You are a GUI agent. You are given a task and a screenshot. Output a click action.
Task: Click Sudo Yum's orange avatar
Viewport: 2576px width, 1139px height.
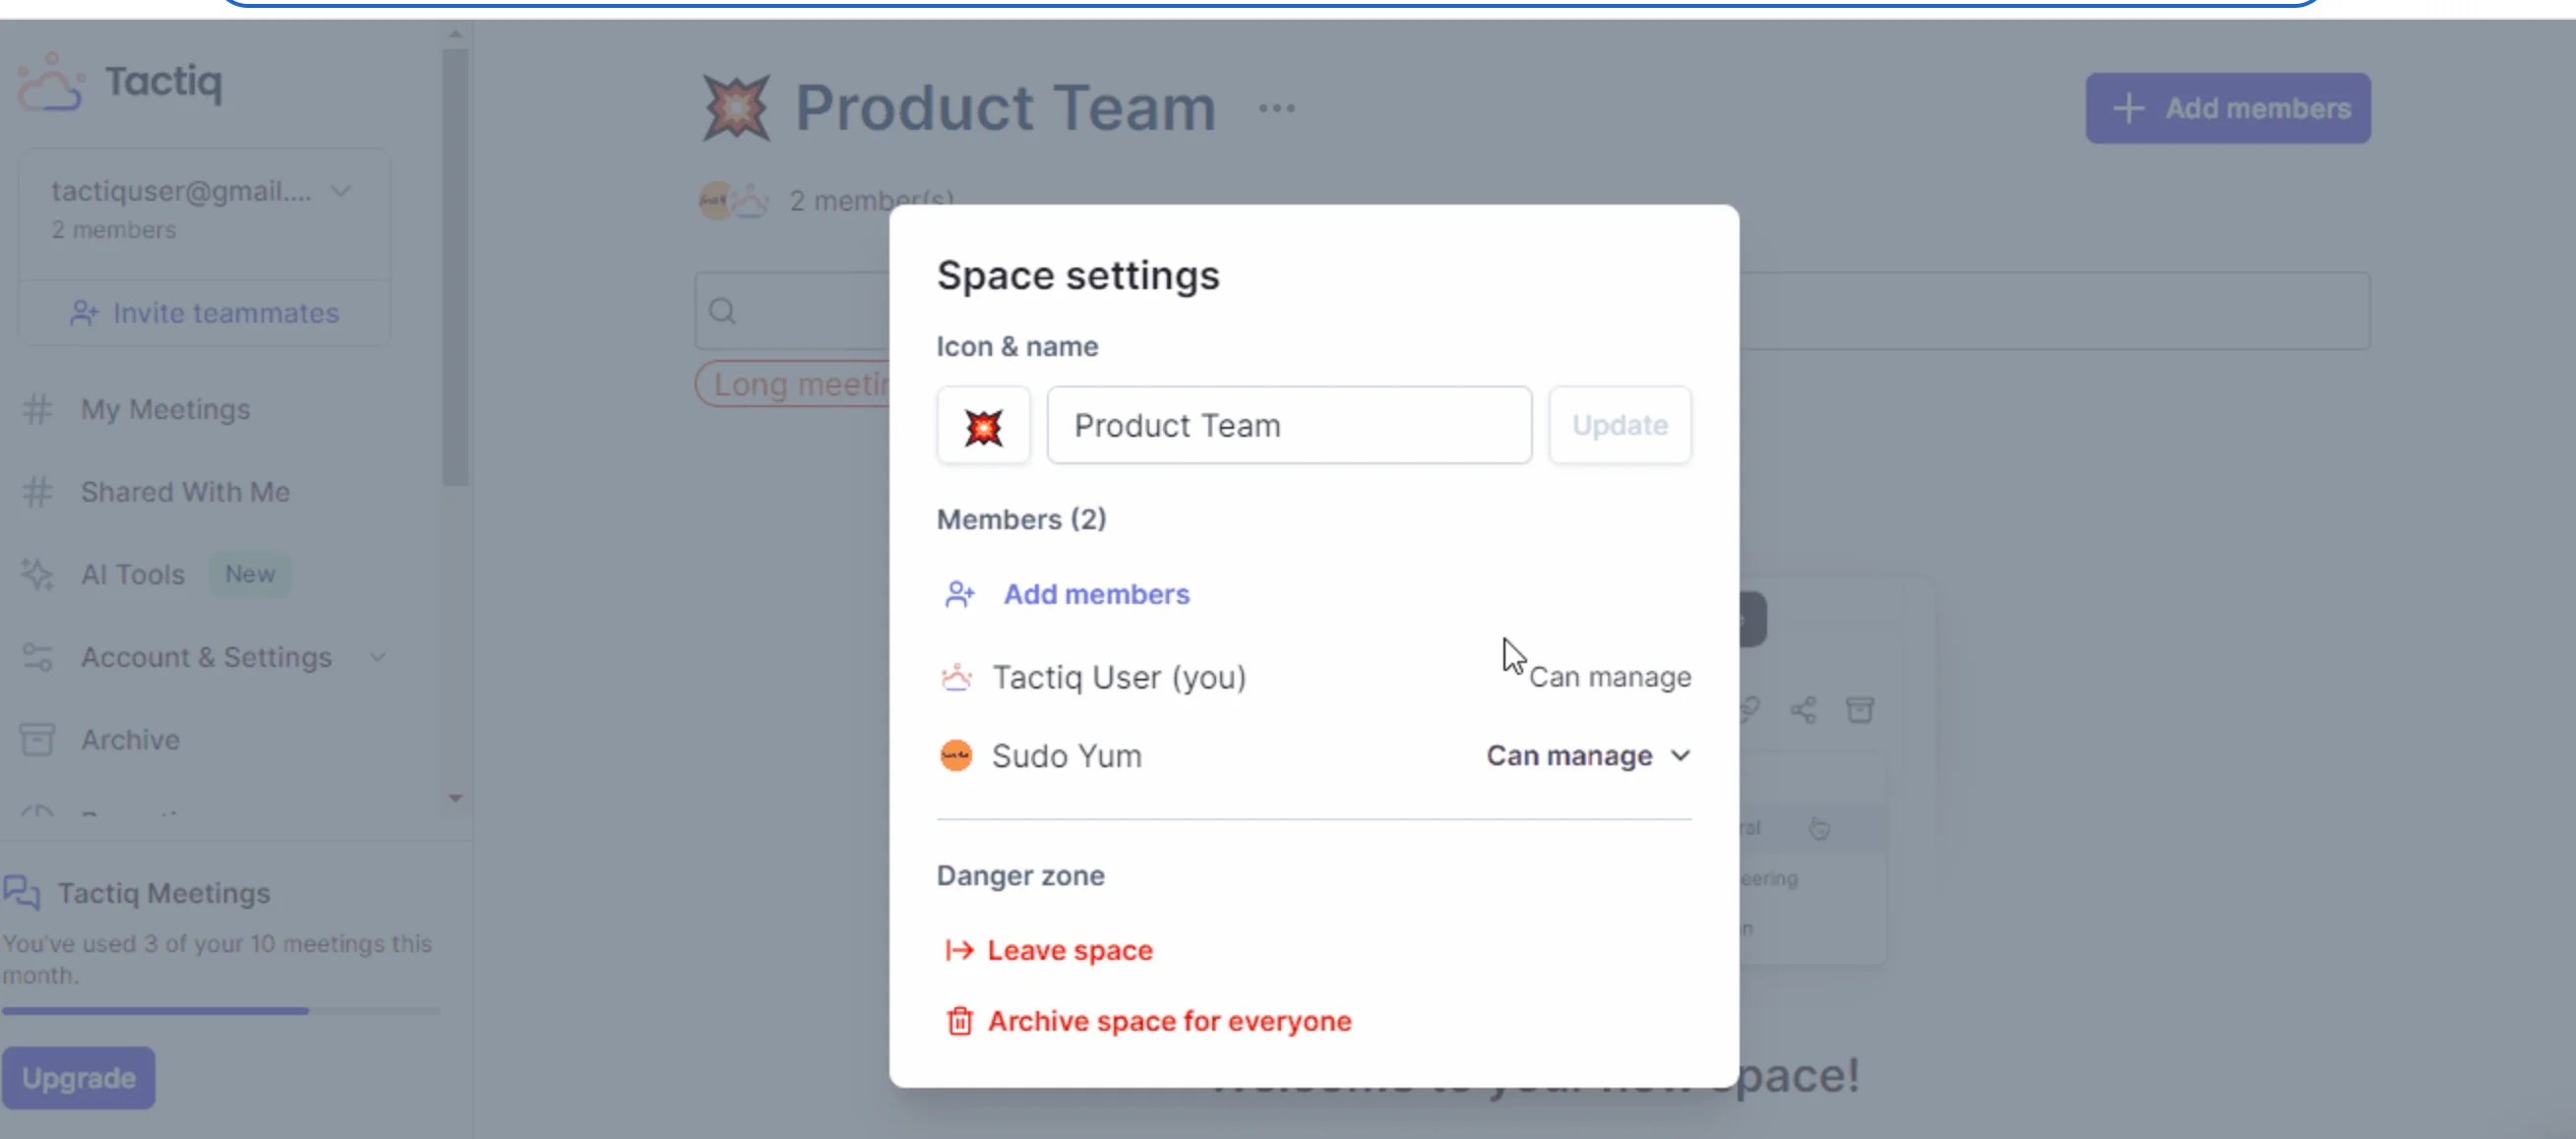pos(955,755)
